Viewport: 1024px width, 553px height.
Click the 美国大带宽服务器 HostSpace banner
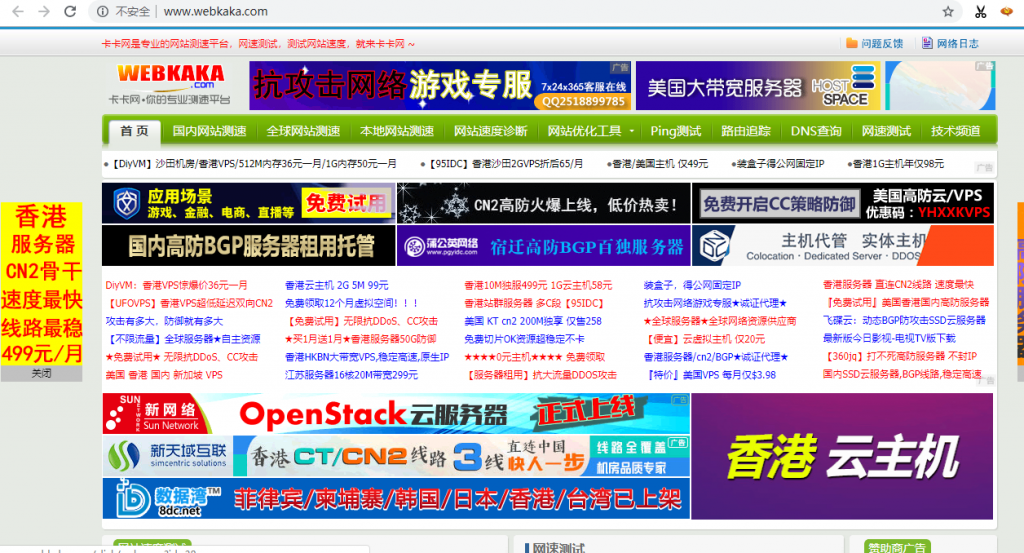tap(758, 86)
